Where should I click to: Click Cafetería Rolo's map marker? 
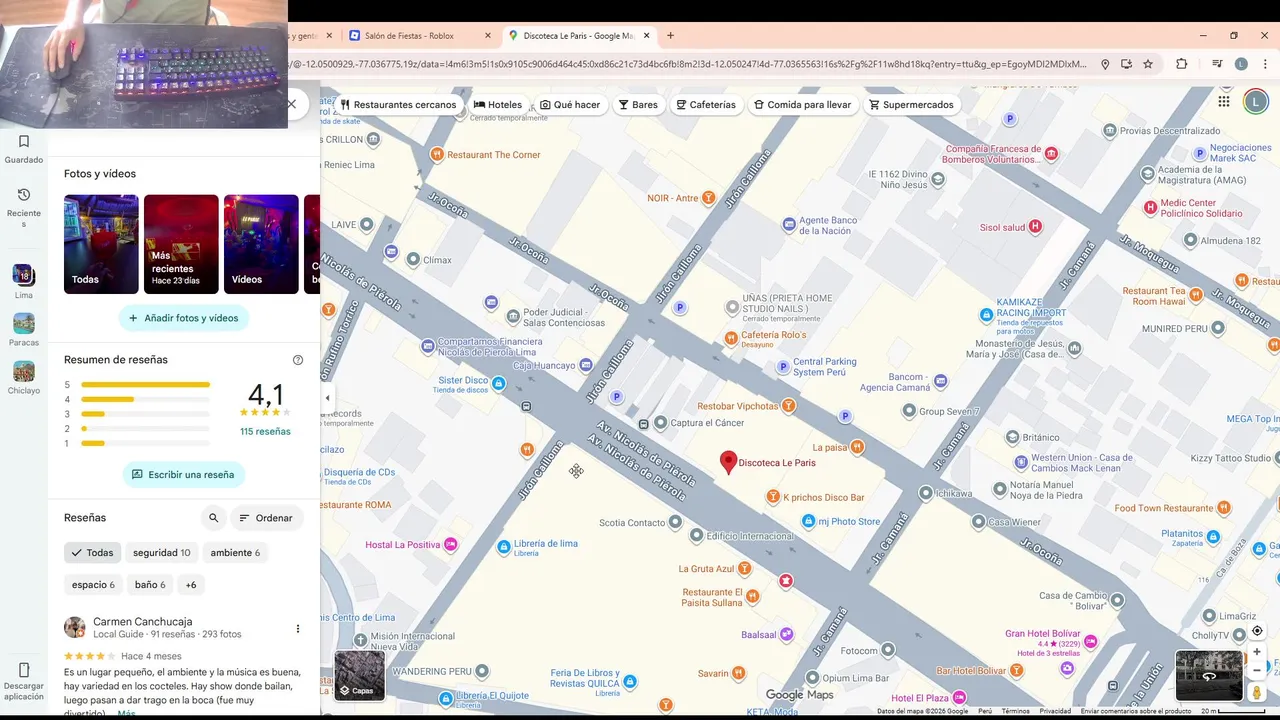[731, 338]
